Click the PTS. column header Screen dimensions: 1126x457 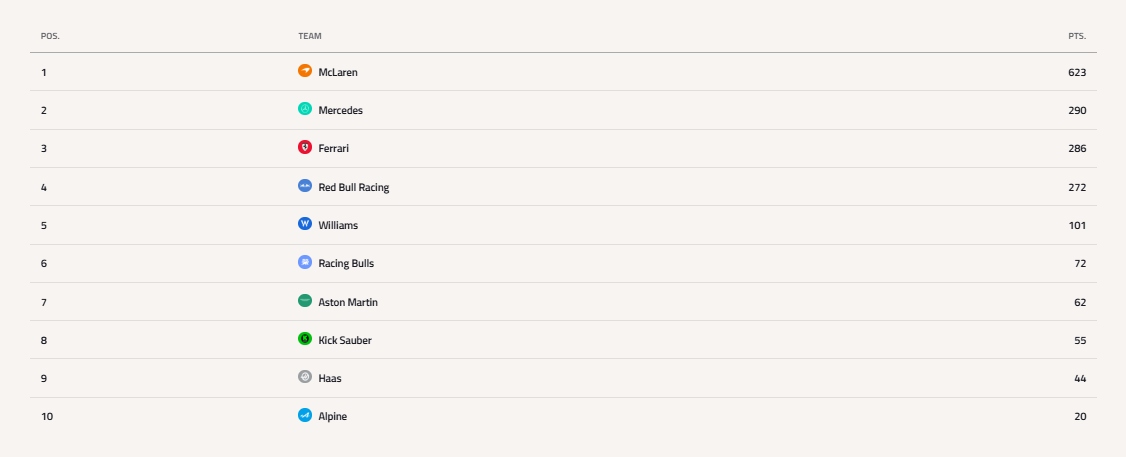pos(1076,36)
